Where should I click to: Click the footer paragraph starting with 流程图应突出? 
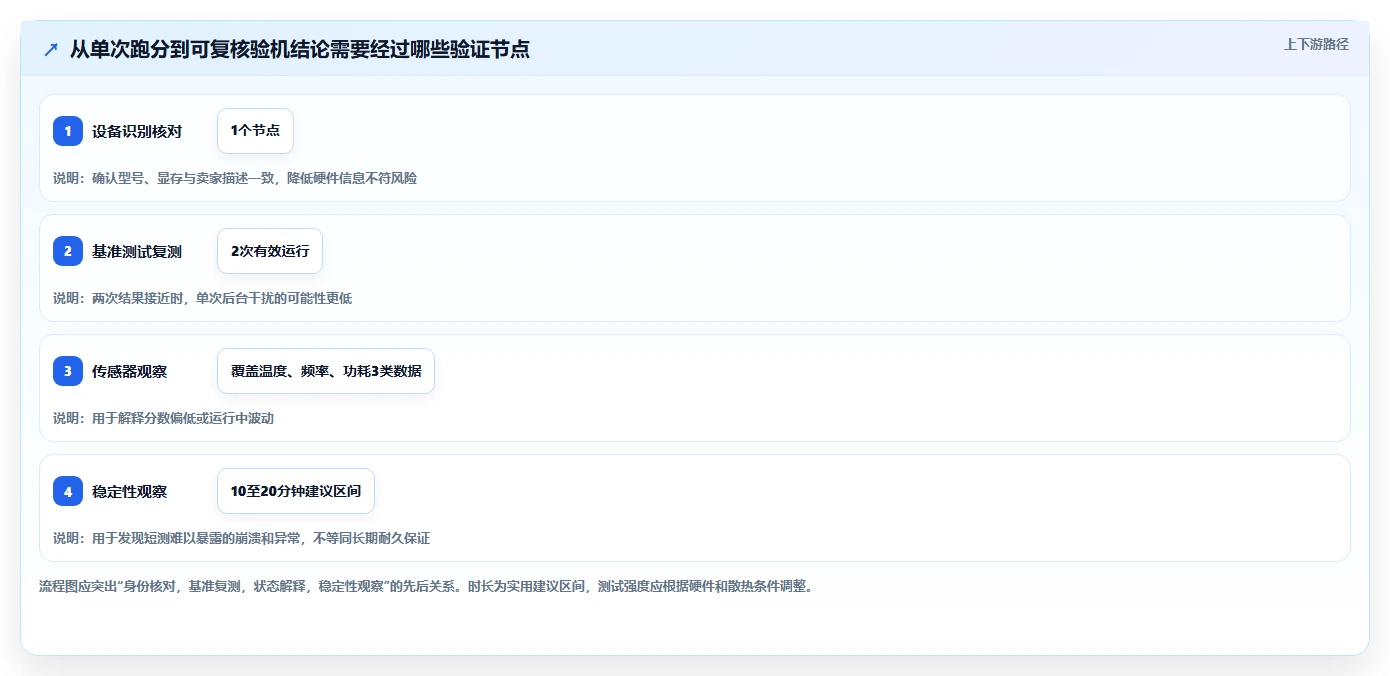tap(426, 586)
